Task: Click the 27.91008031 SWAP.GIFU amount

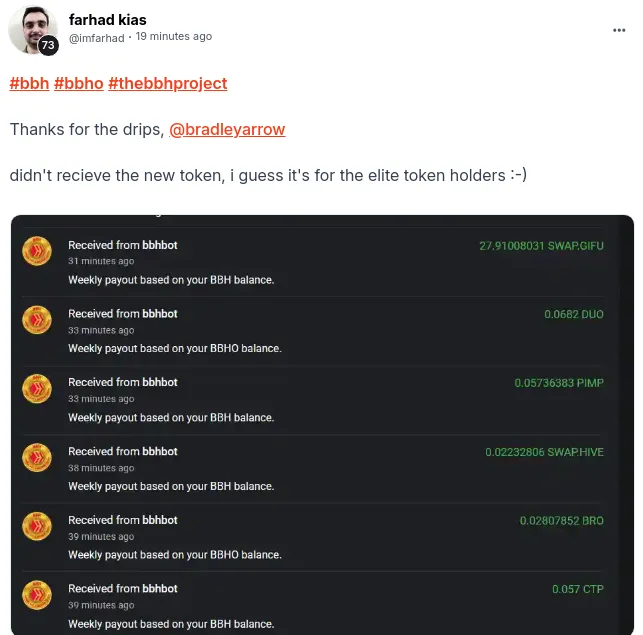Action: (x=541, y=246)
